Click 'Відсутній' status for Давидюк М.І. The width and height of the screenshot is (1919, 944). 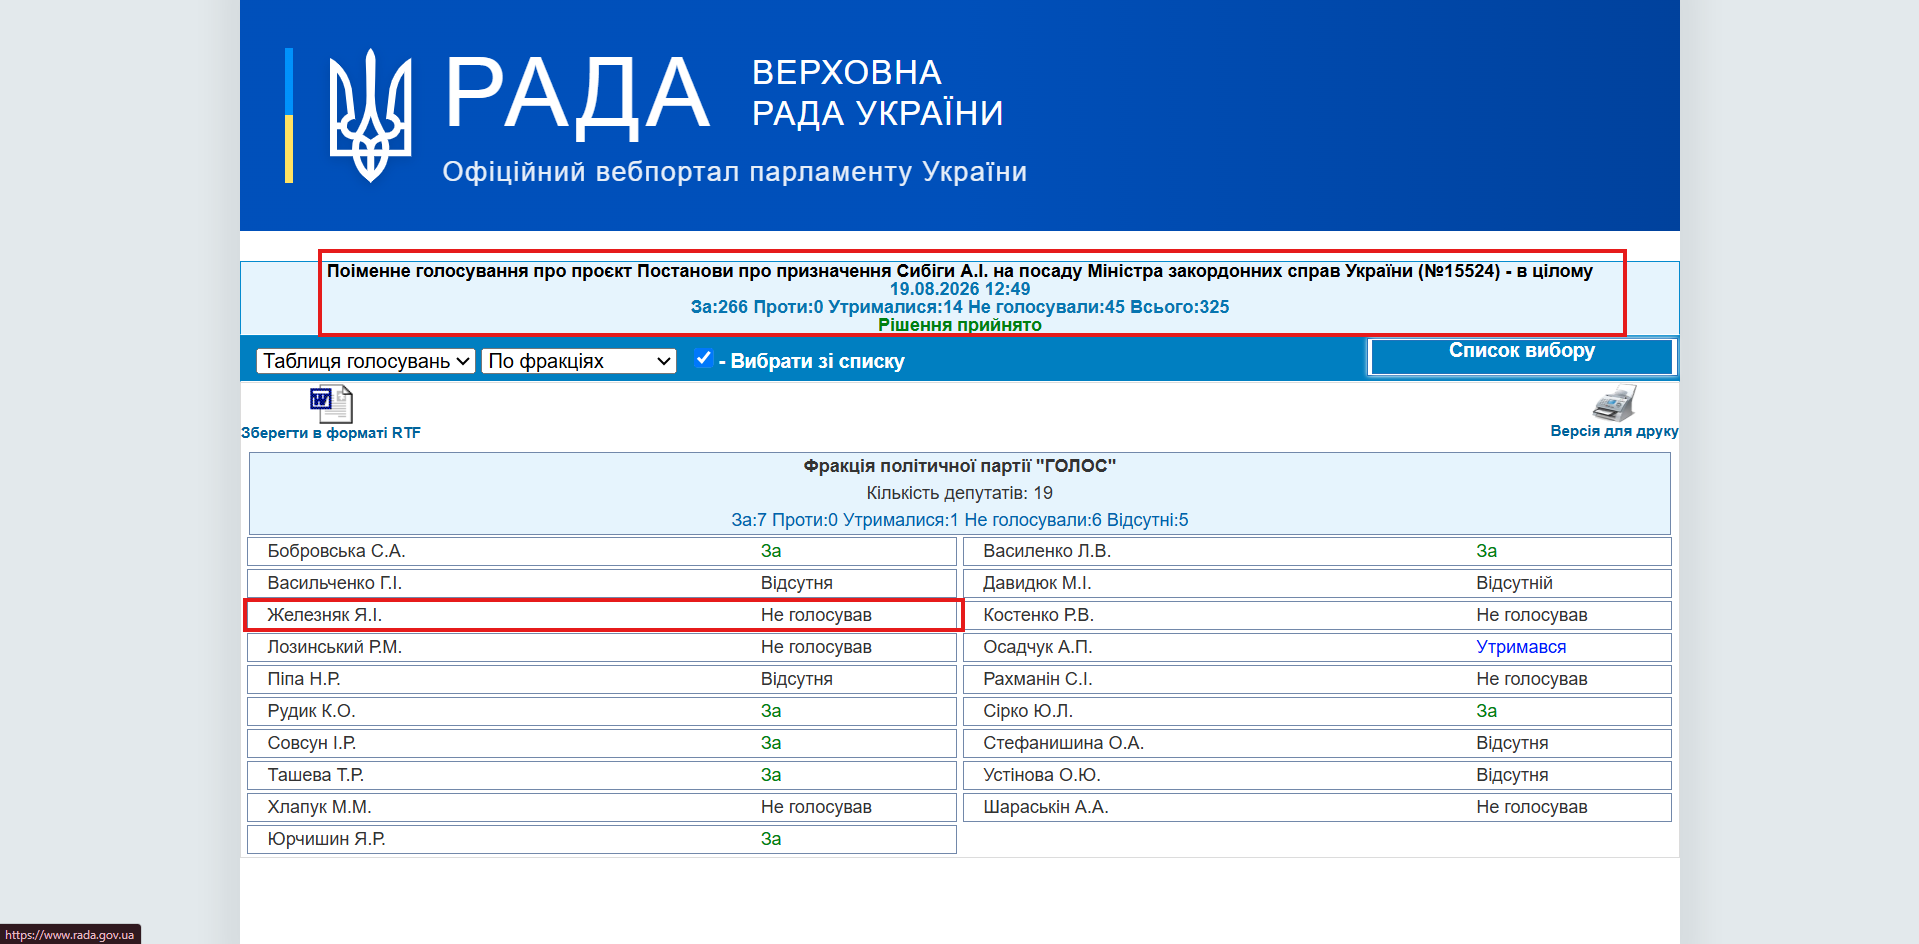(x=1514, y=583)
